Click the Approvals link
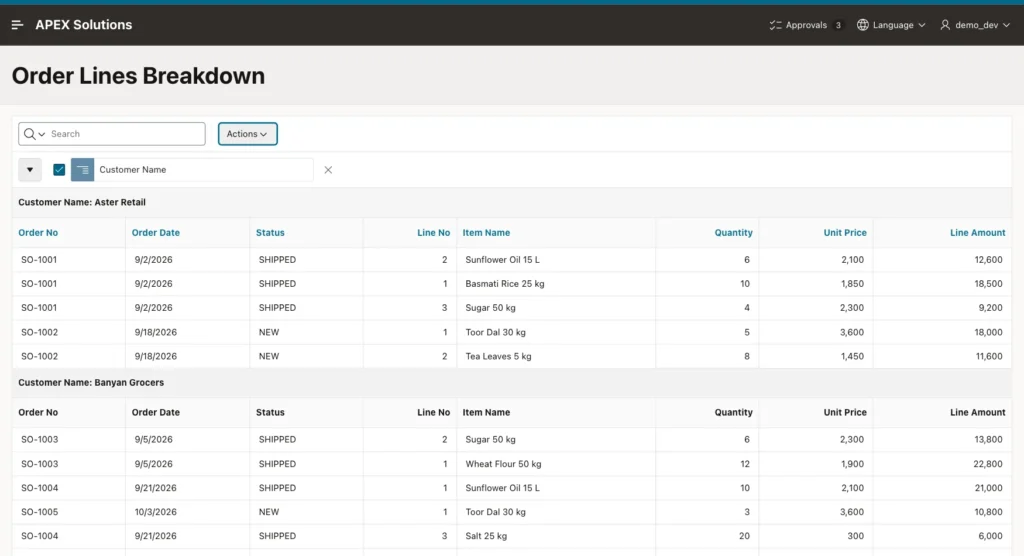Image resolution: width=1024 pixels, height=556 pixels. (x=806, y=25)
